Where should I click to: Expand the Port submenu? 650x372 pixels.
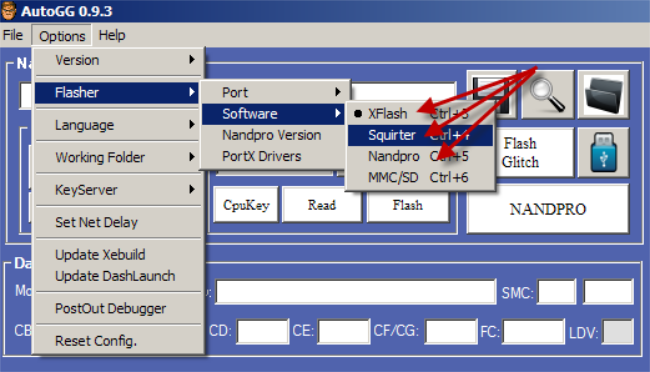[x=274, y=92]
